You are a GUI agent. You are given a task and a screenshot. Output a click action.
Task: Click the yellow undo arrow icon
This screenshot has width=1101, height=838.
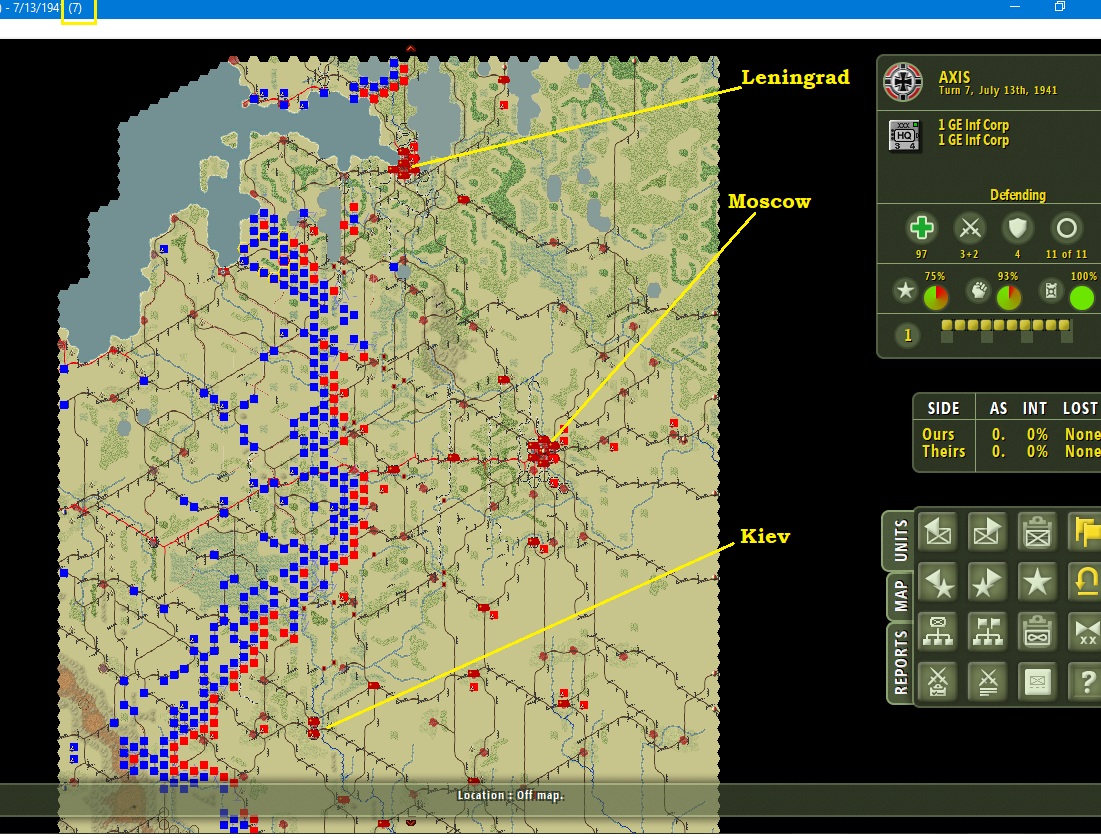1085,582
